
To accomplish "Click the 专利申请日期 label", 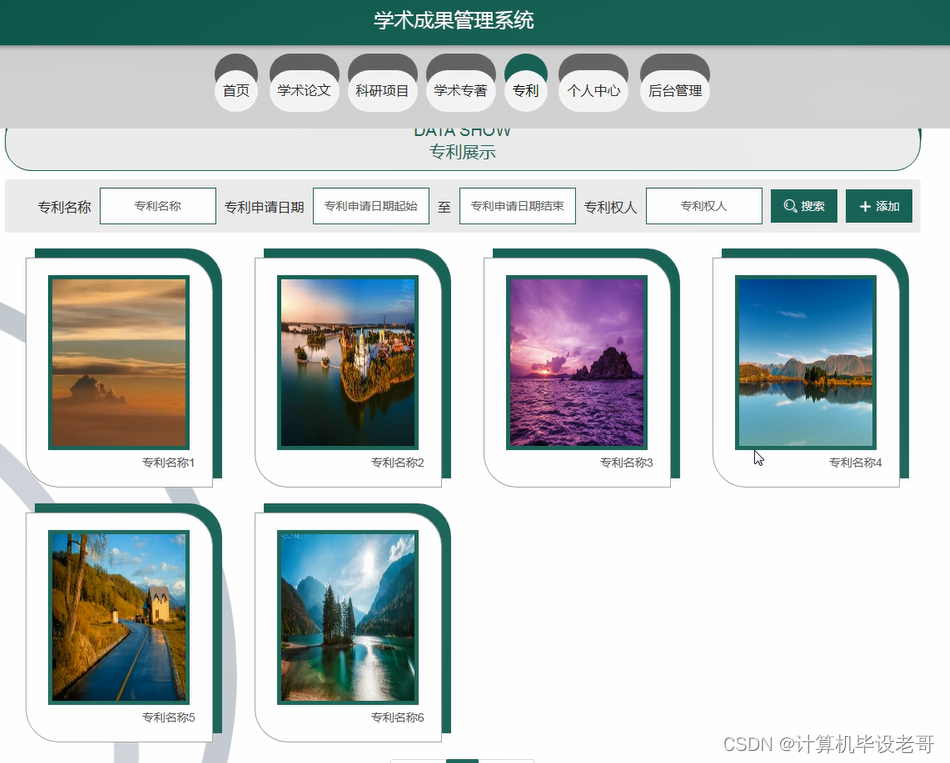I will (x=264, y=207).
